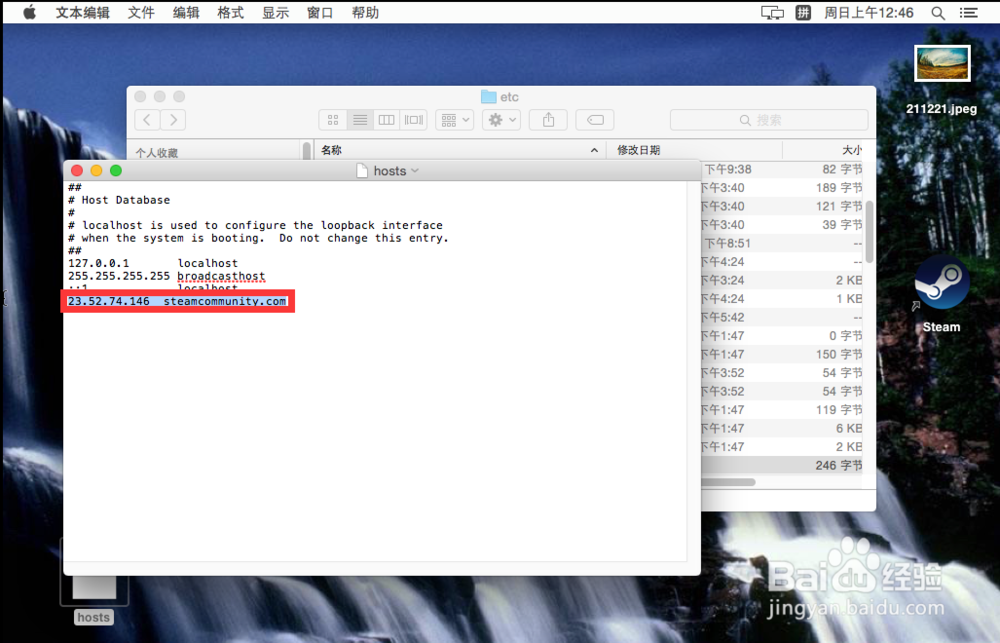Sort Finder list by 名称 column

click(x=459, y=150)
